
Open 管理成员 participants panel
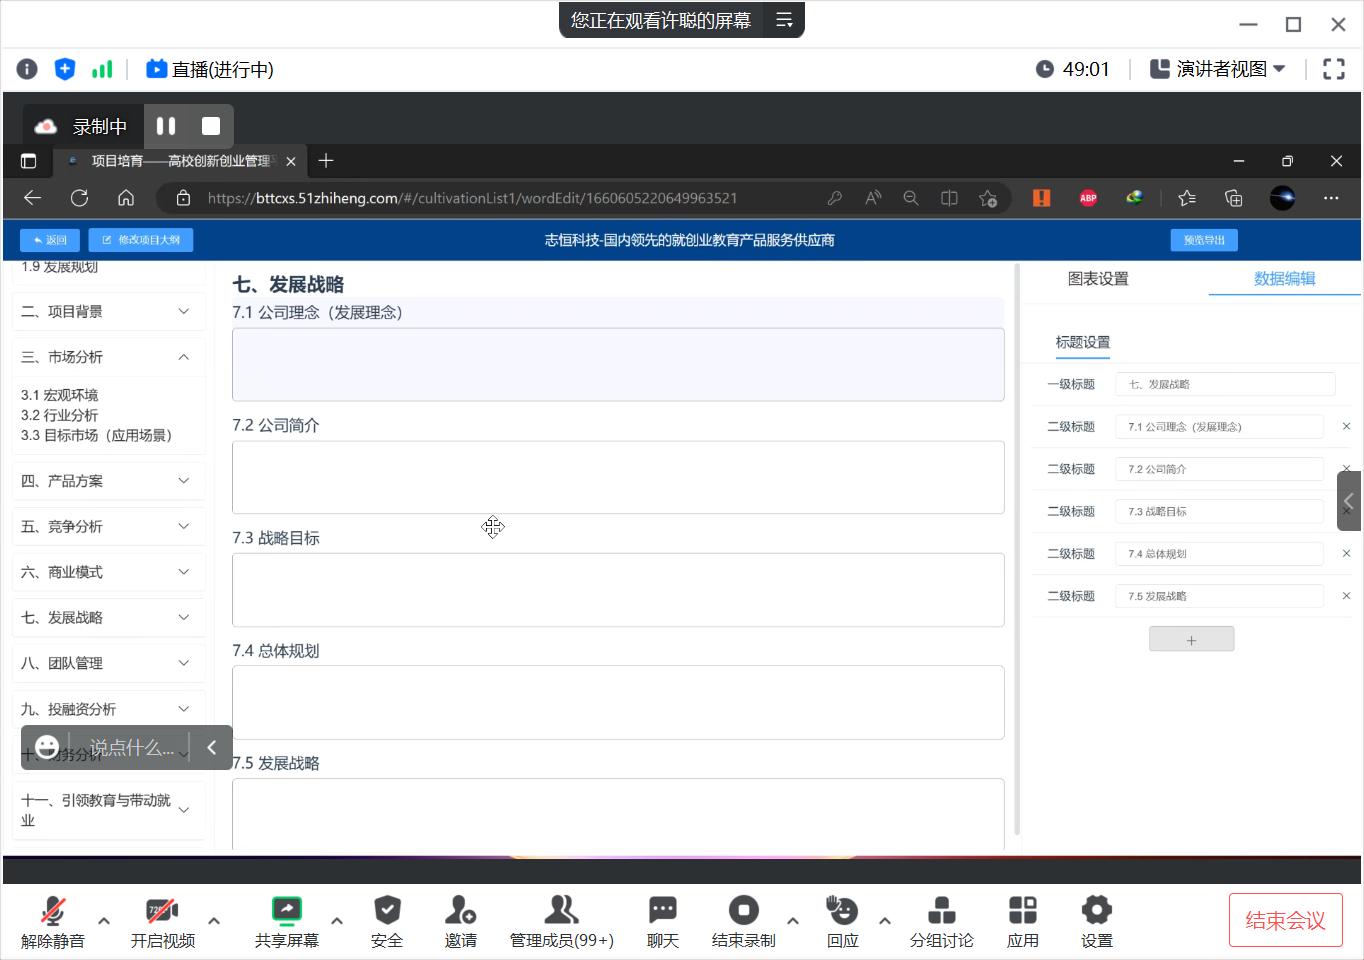coord(561,911)
